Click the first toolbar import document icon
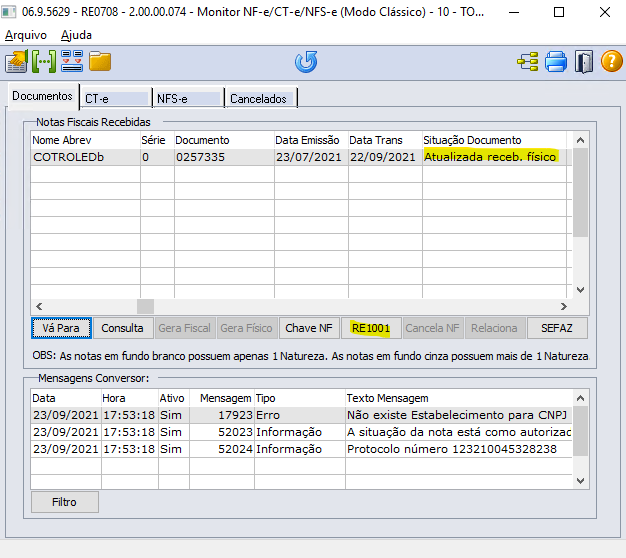The width and height of the screenshot is (626, 558). pos(16,62)
